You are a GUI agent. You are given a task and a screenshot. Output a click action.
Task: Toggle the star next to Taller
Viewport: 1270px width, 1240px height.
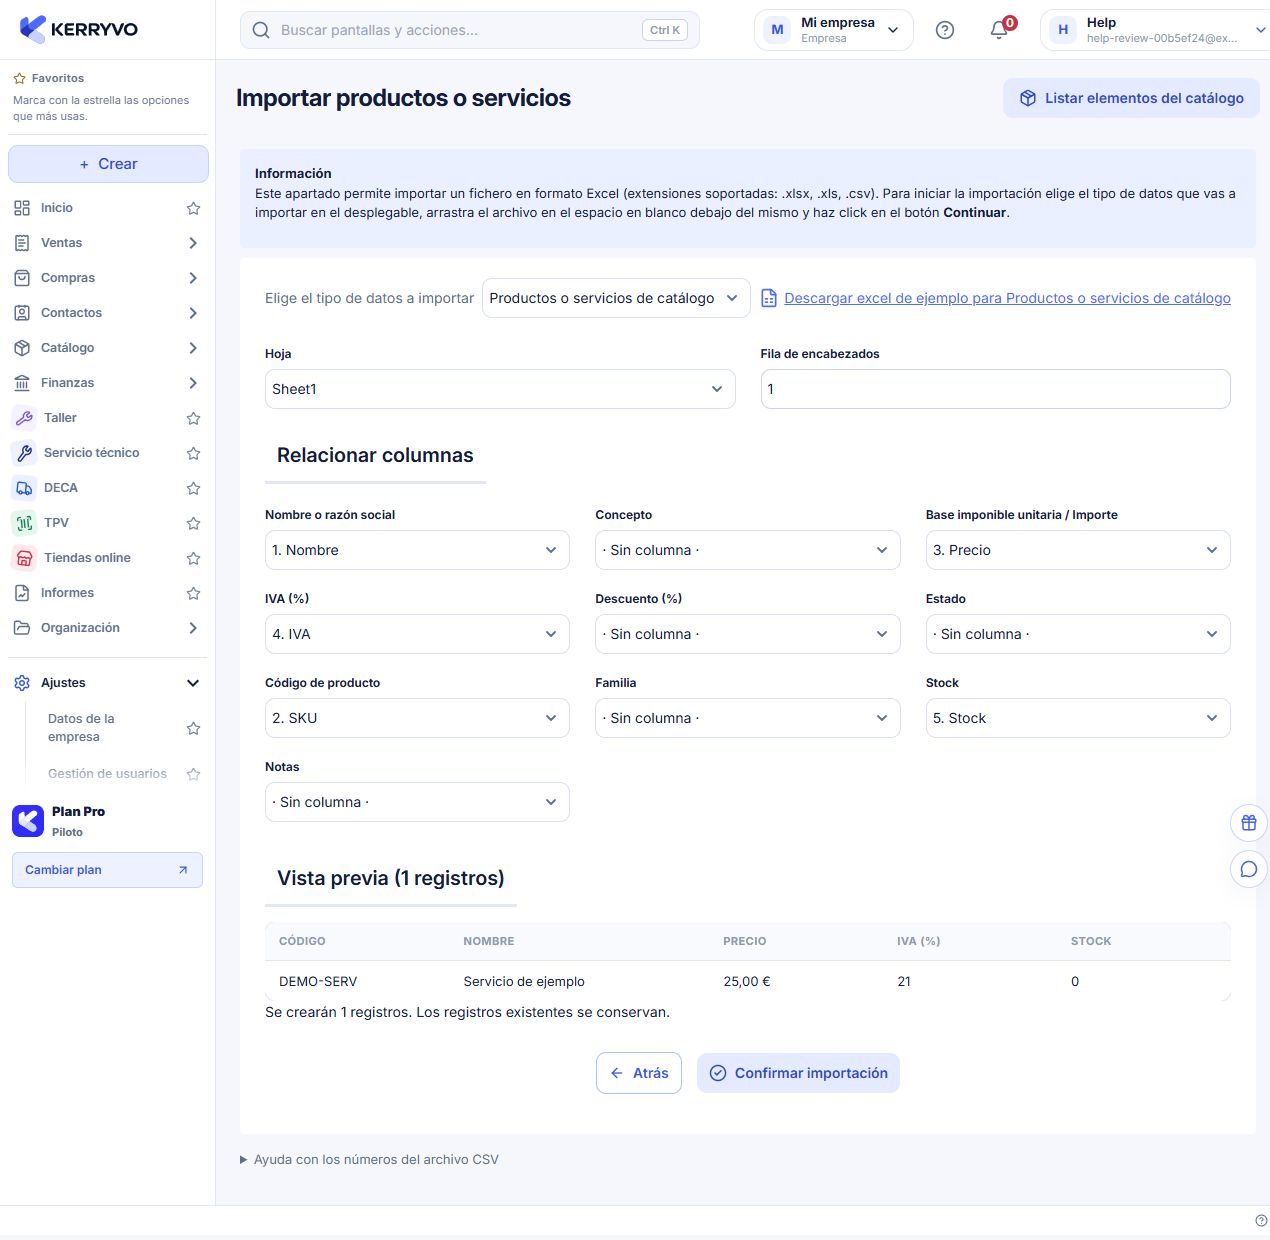194,418
